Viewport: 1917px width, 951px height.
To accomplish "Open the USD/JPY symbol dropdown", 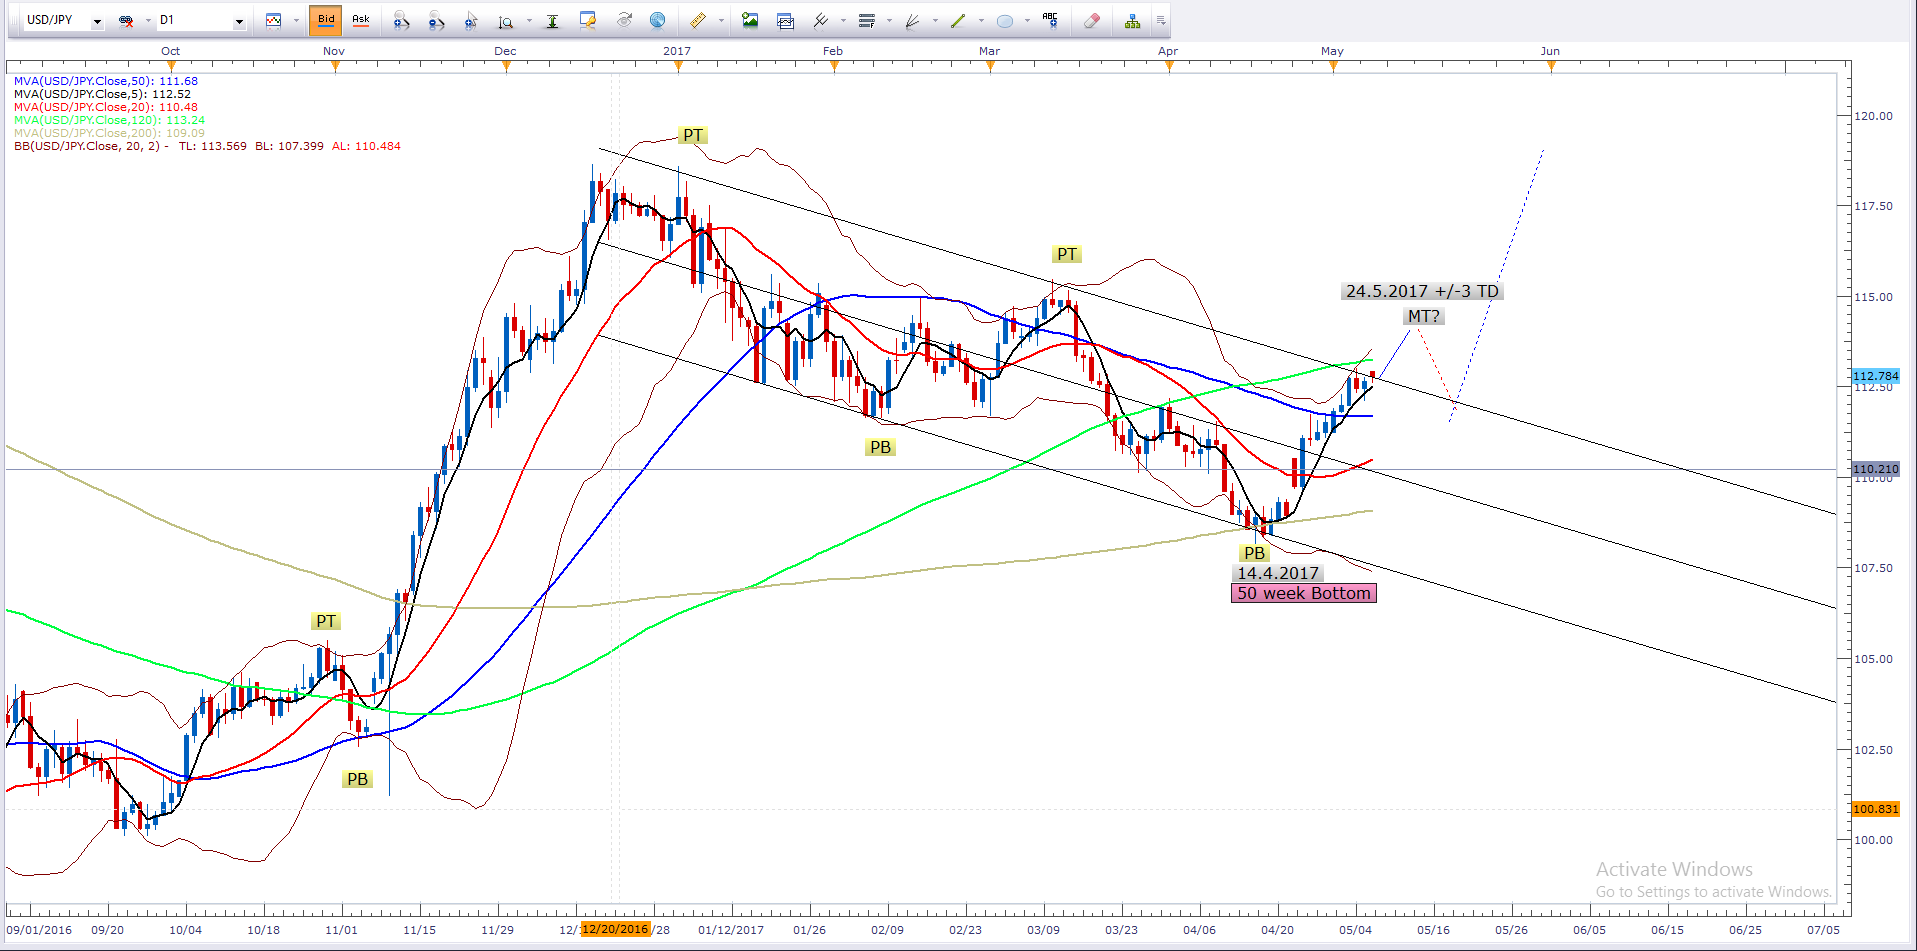I will tap(97, 21).
